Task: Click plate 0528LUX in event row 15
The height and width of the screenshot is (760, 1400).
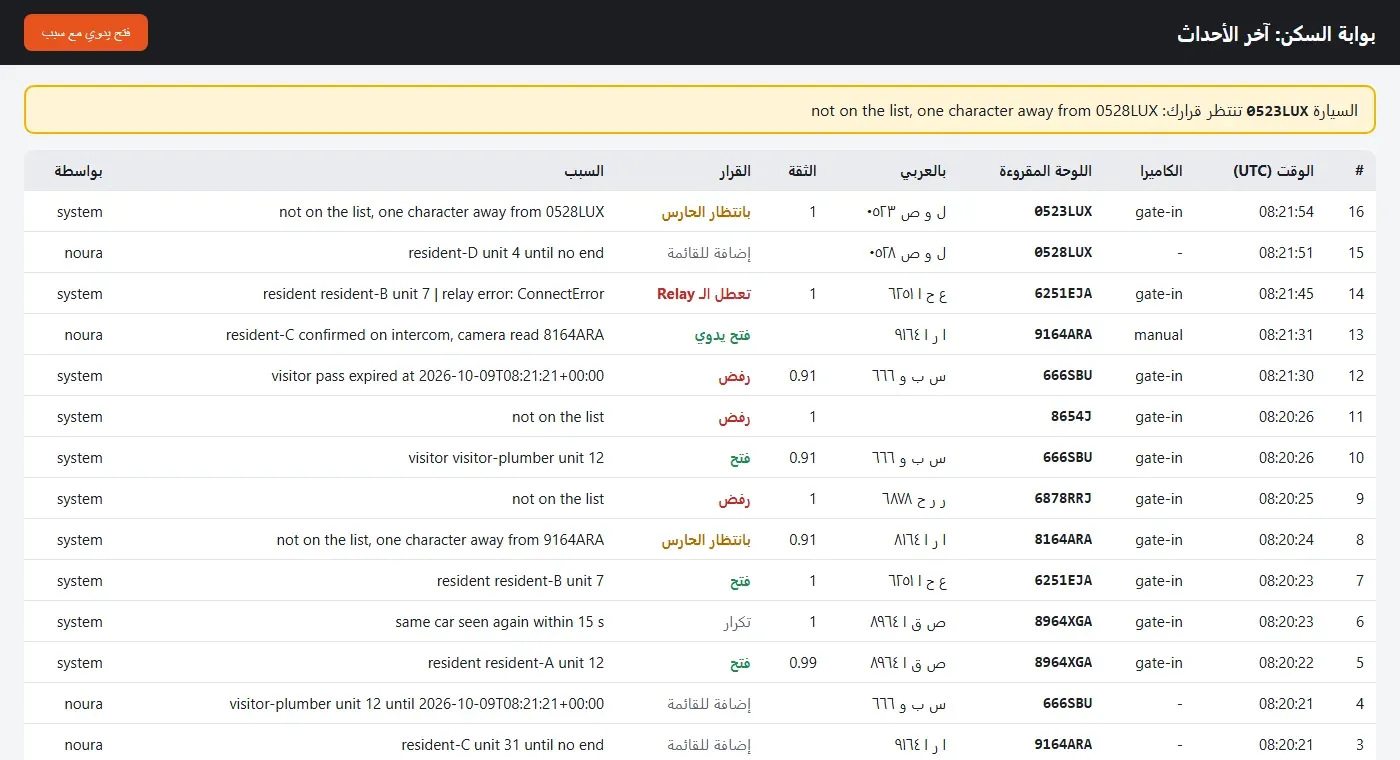Action: 1063,253
